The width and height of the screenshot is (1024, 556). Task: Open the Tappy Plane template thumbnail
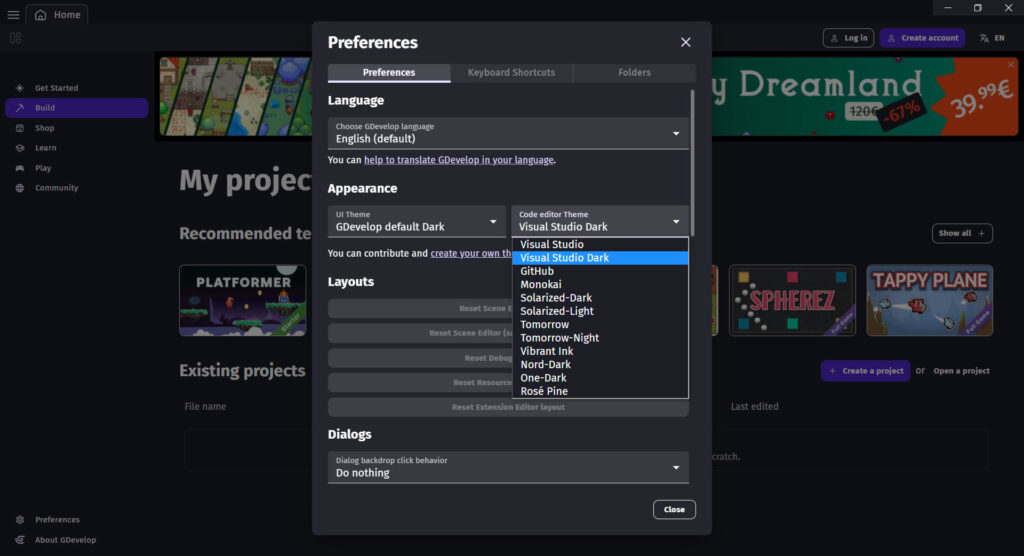click(x=929, y=301)
